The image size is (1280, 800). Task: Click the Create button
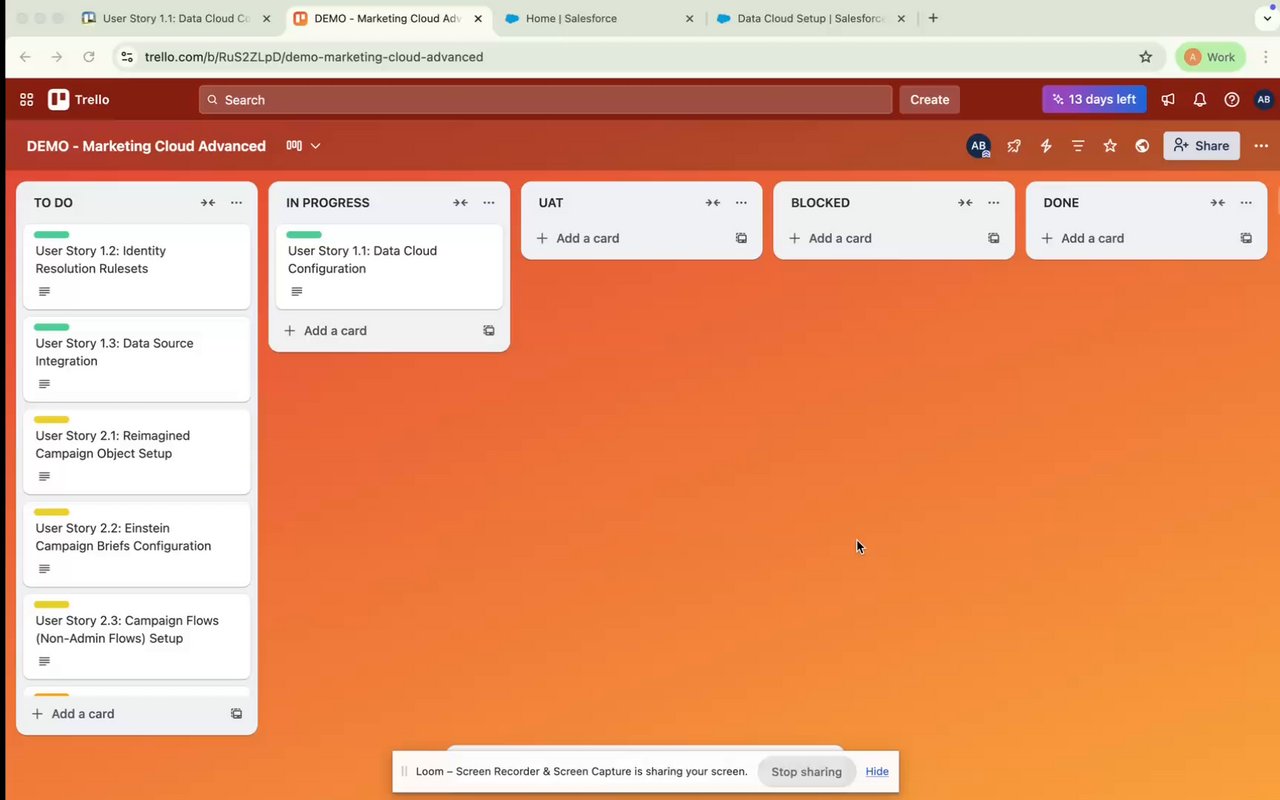point(930,100)
